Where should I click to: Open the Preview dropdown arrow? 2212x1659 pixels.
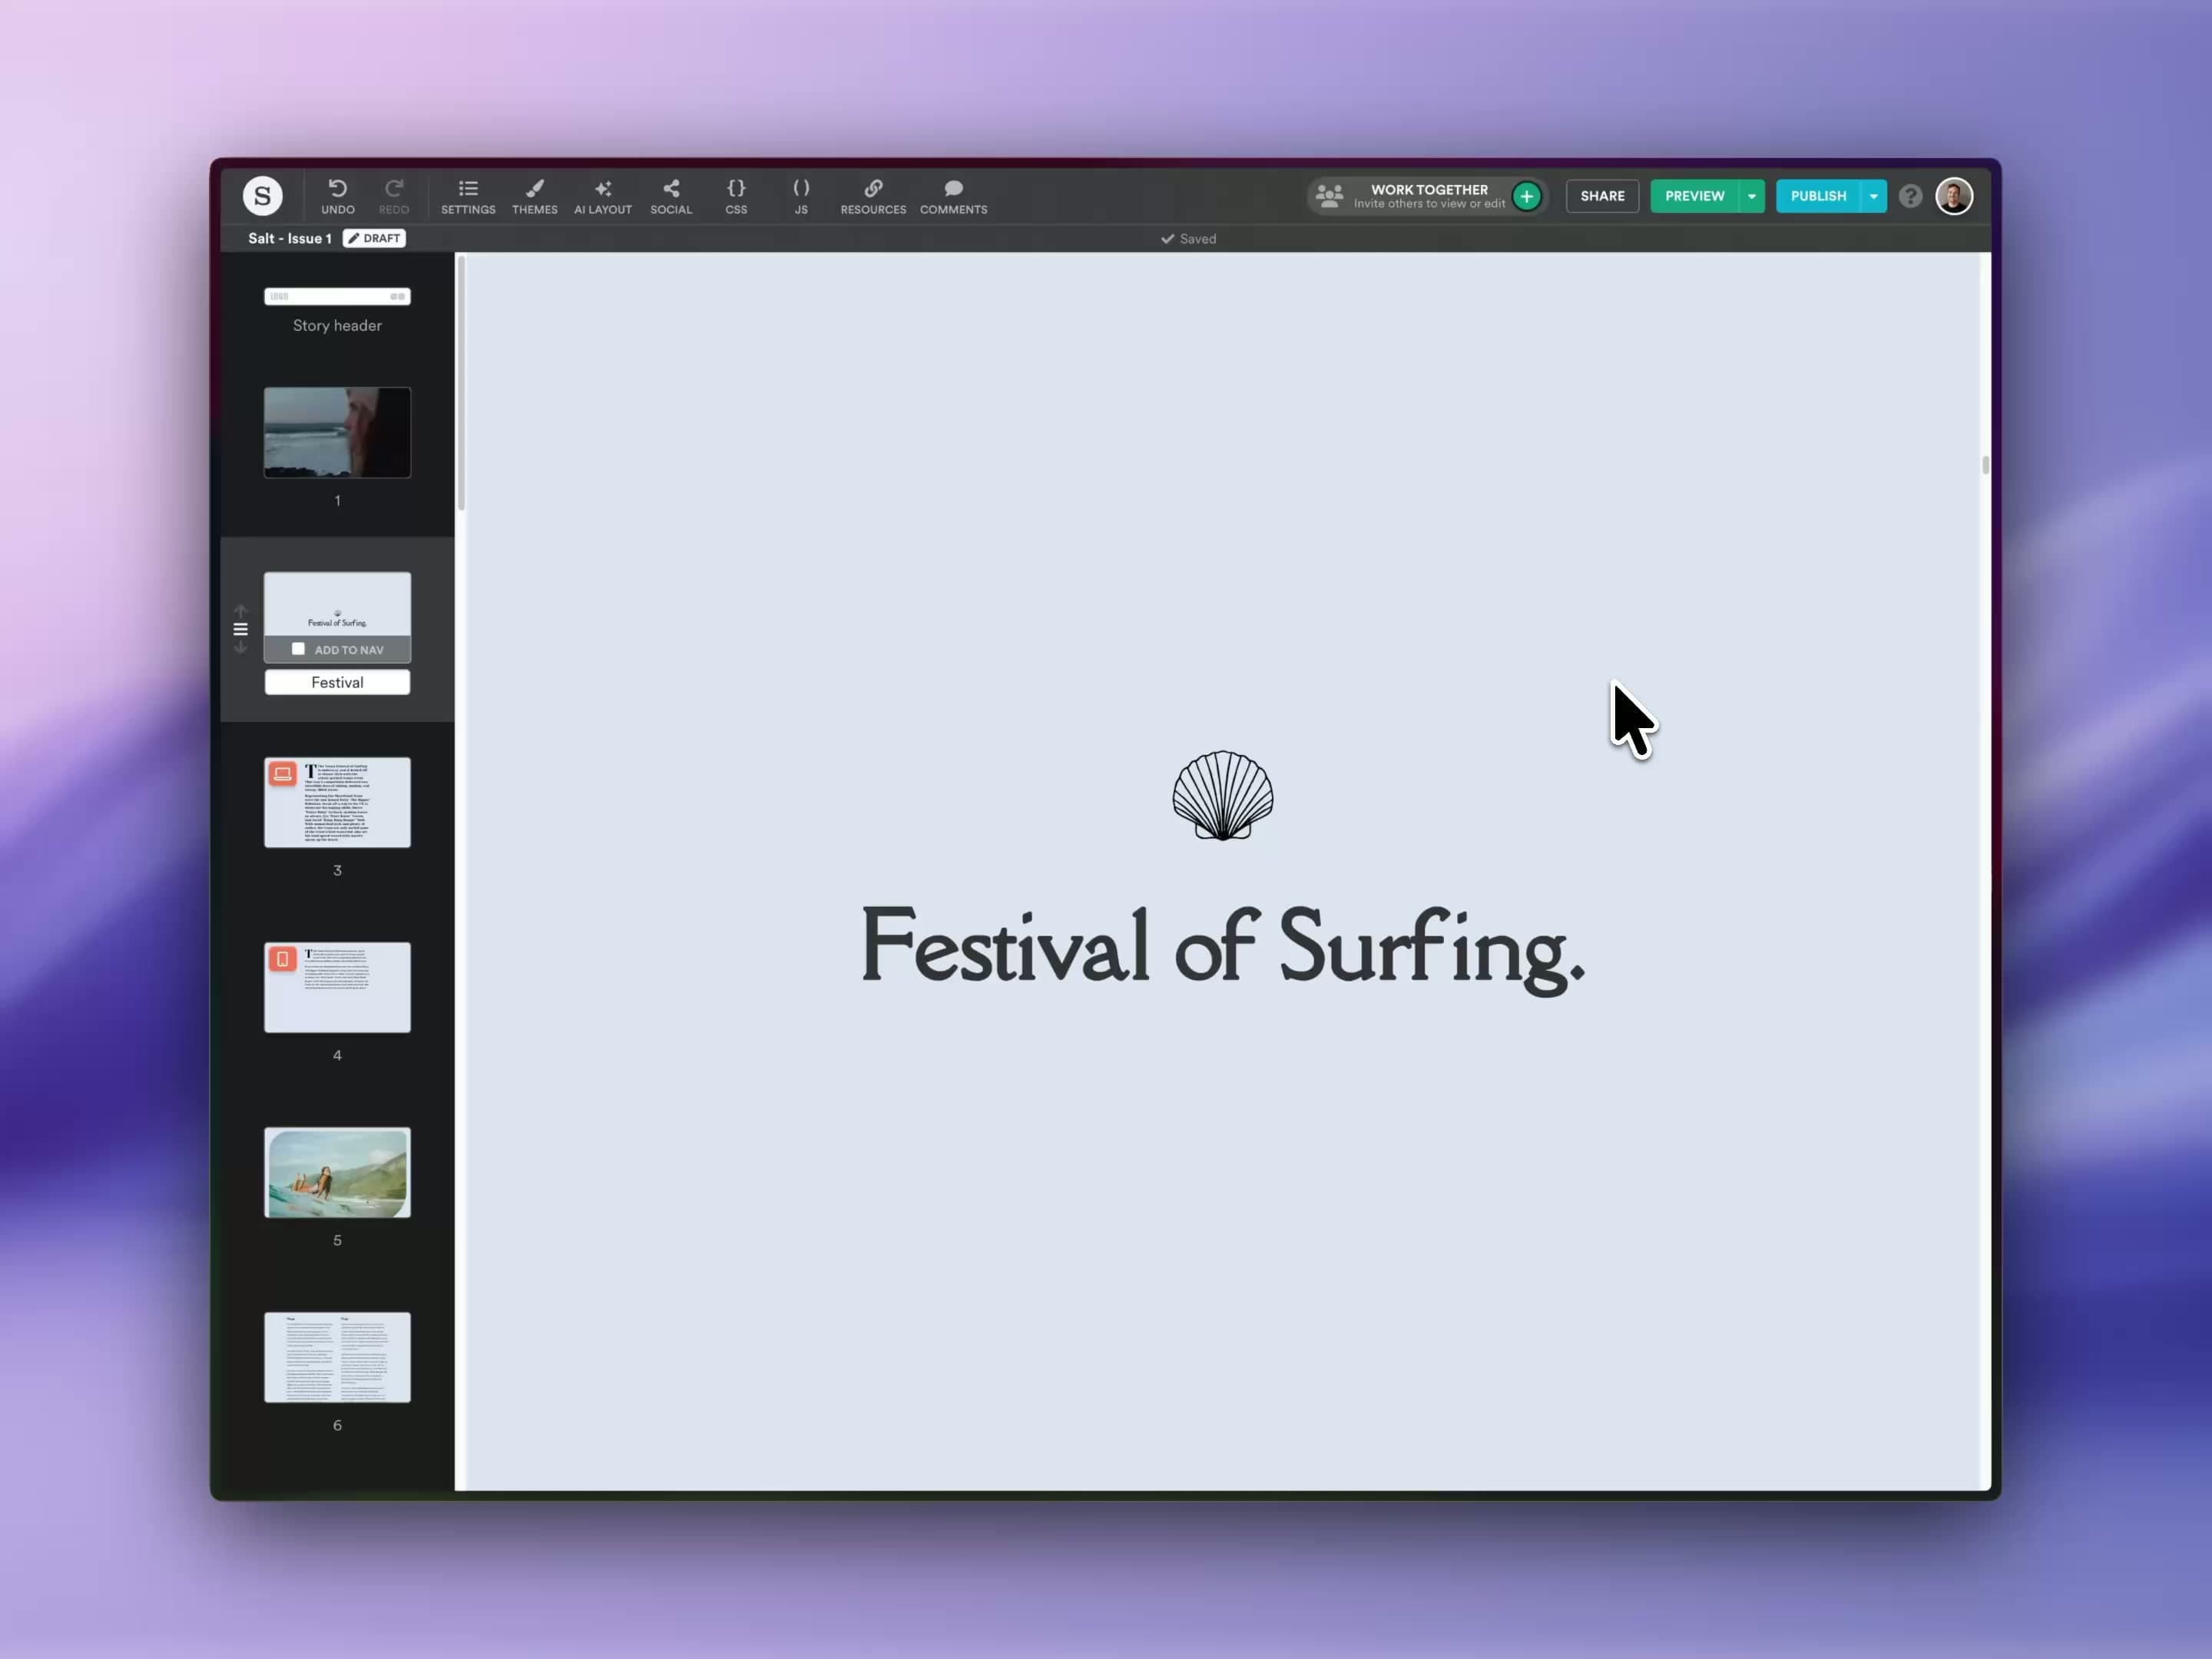click(1751, 196)
